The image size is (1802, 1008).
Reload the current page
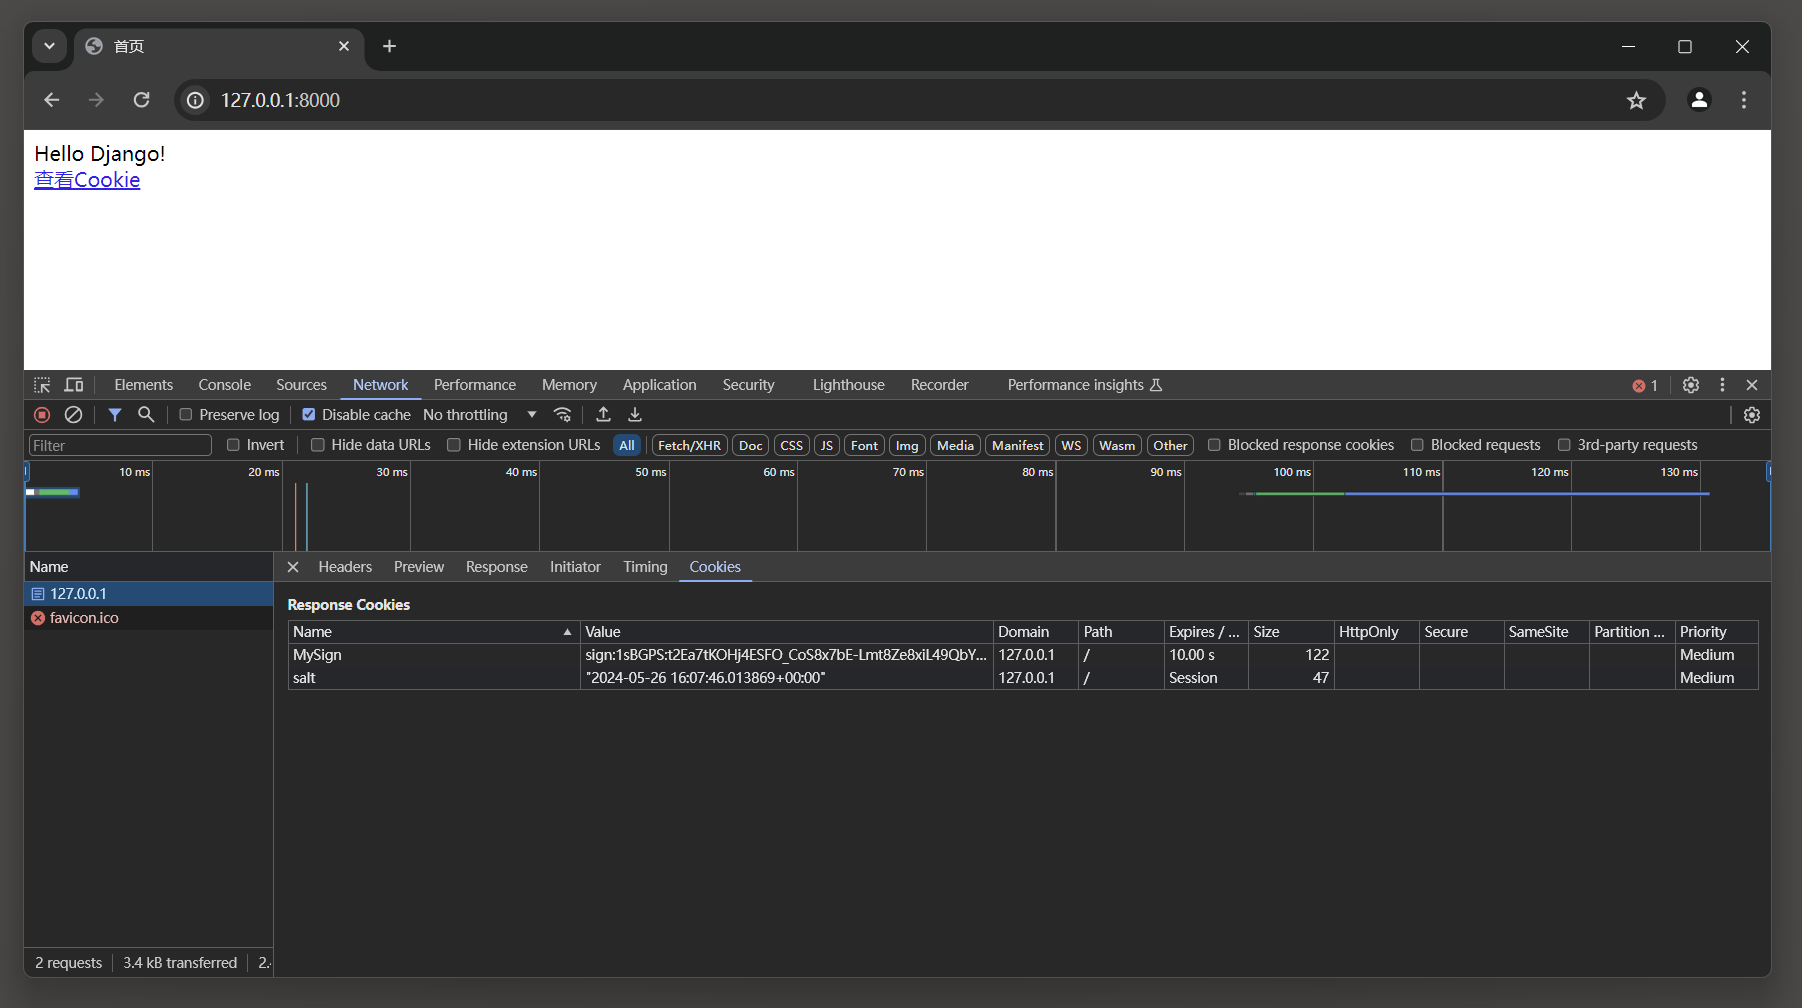(x=141, y=100)
